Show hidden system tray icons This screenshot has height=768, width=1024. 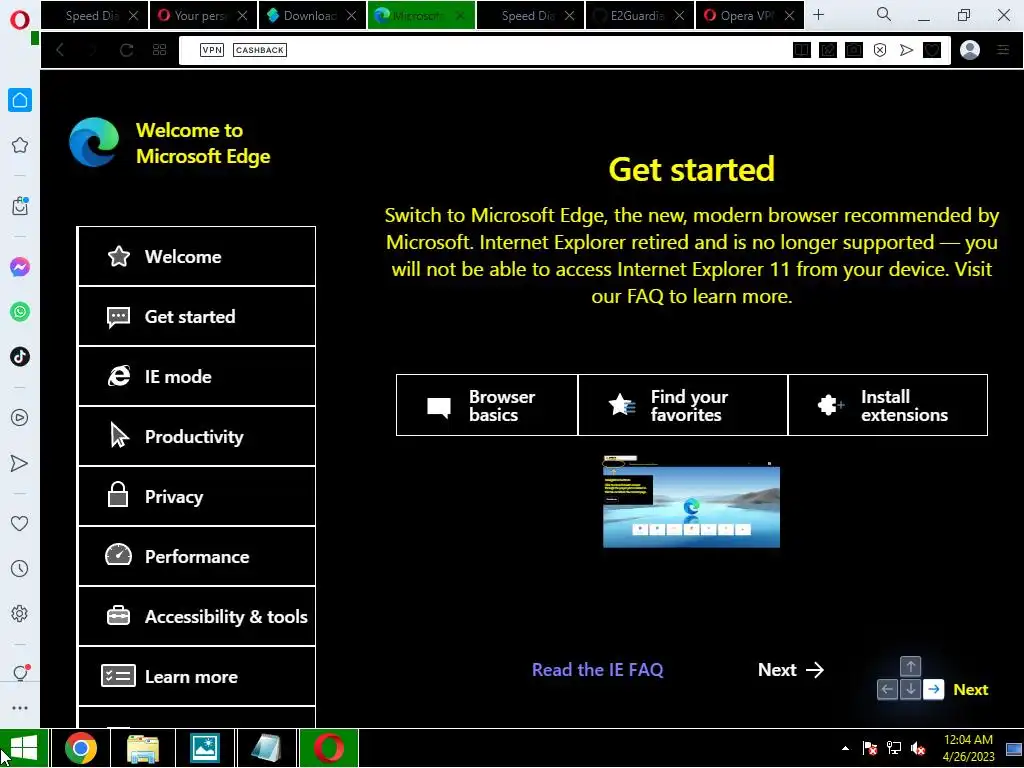point(846,749)
